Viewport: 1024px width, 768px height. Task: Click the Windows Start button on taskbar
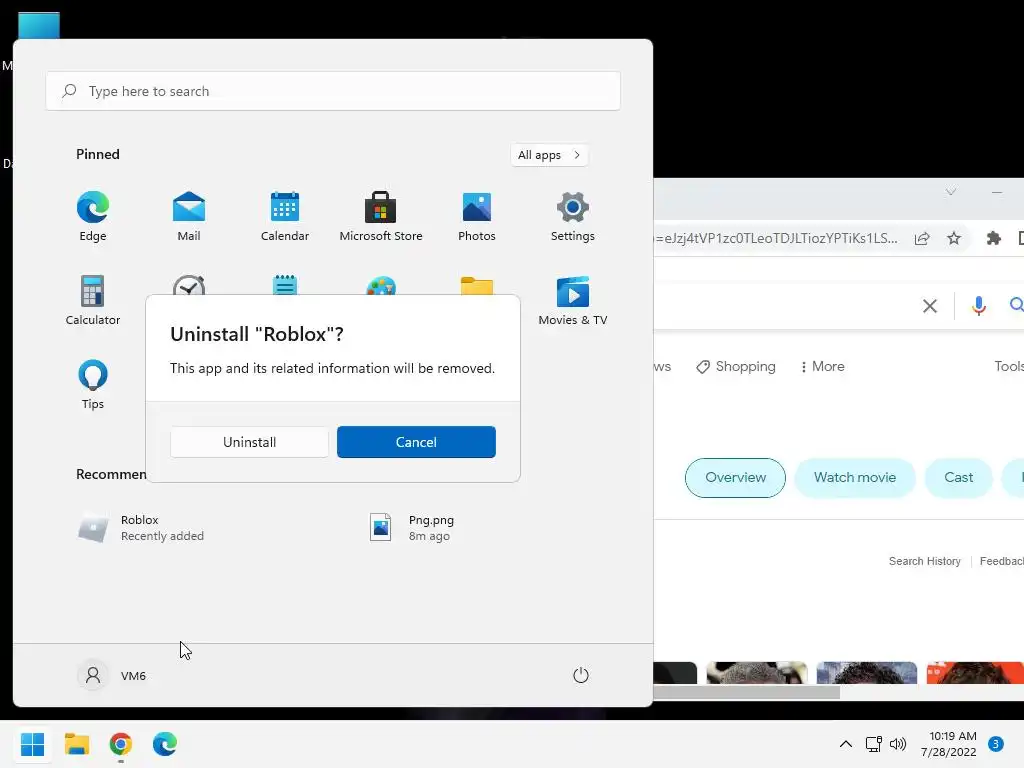tap(33, 744)
